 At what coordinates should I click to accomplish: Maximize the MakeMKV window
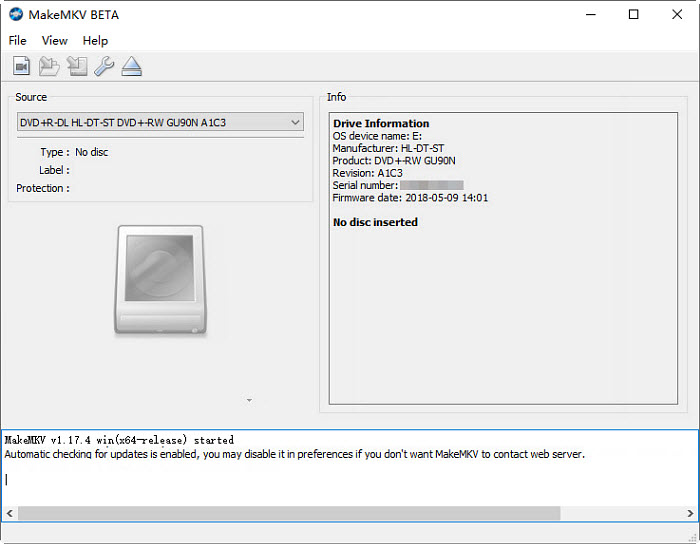coord(633,14)
